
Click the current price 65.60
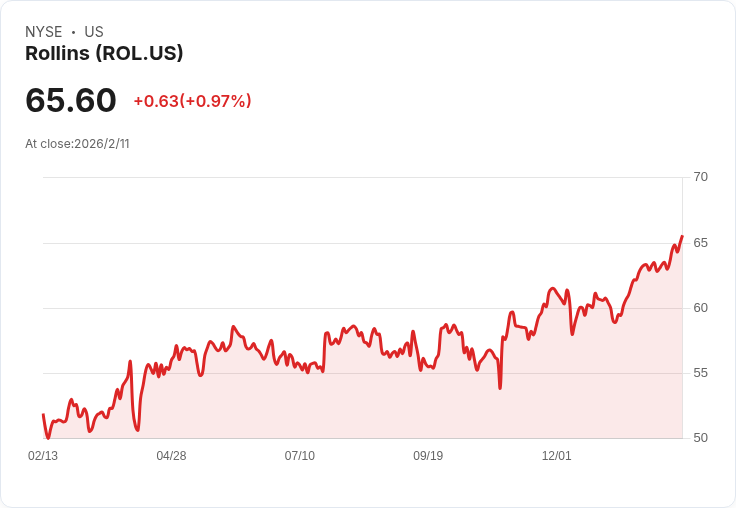click(x=71, y=100)
